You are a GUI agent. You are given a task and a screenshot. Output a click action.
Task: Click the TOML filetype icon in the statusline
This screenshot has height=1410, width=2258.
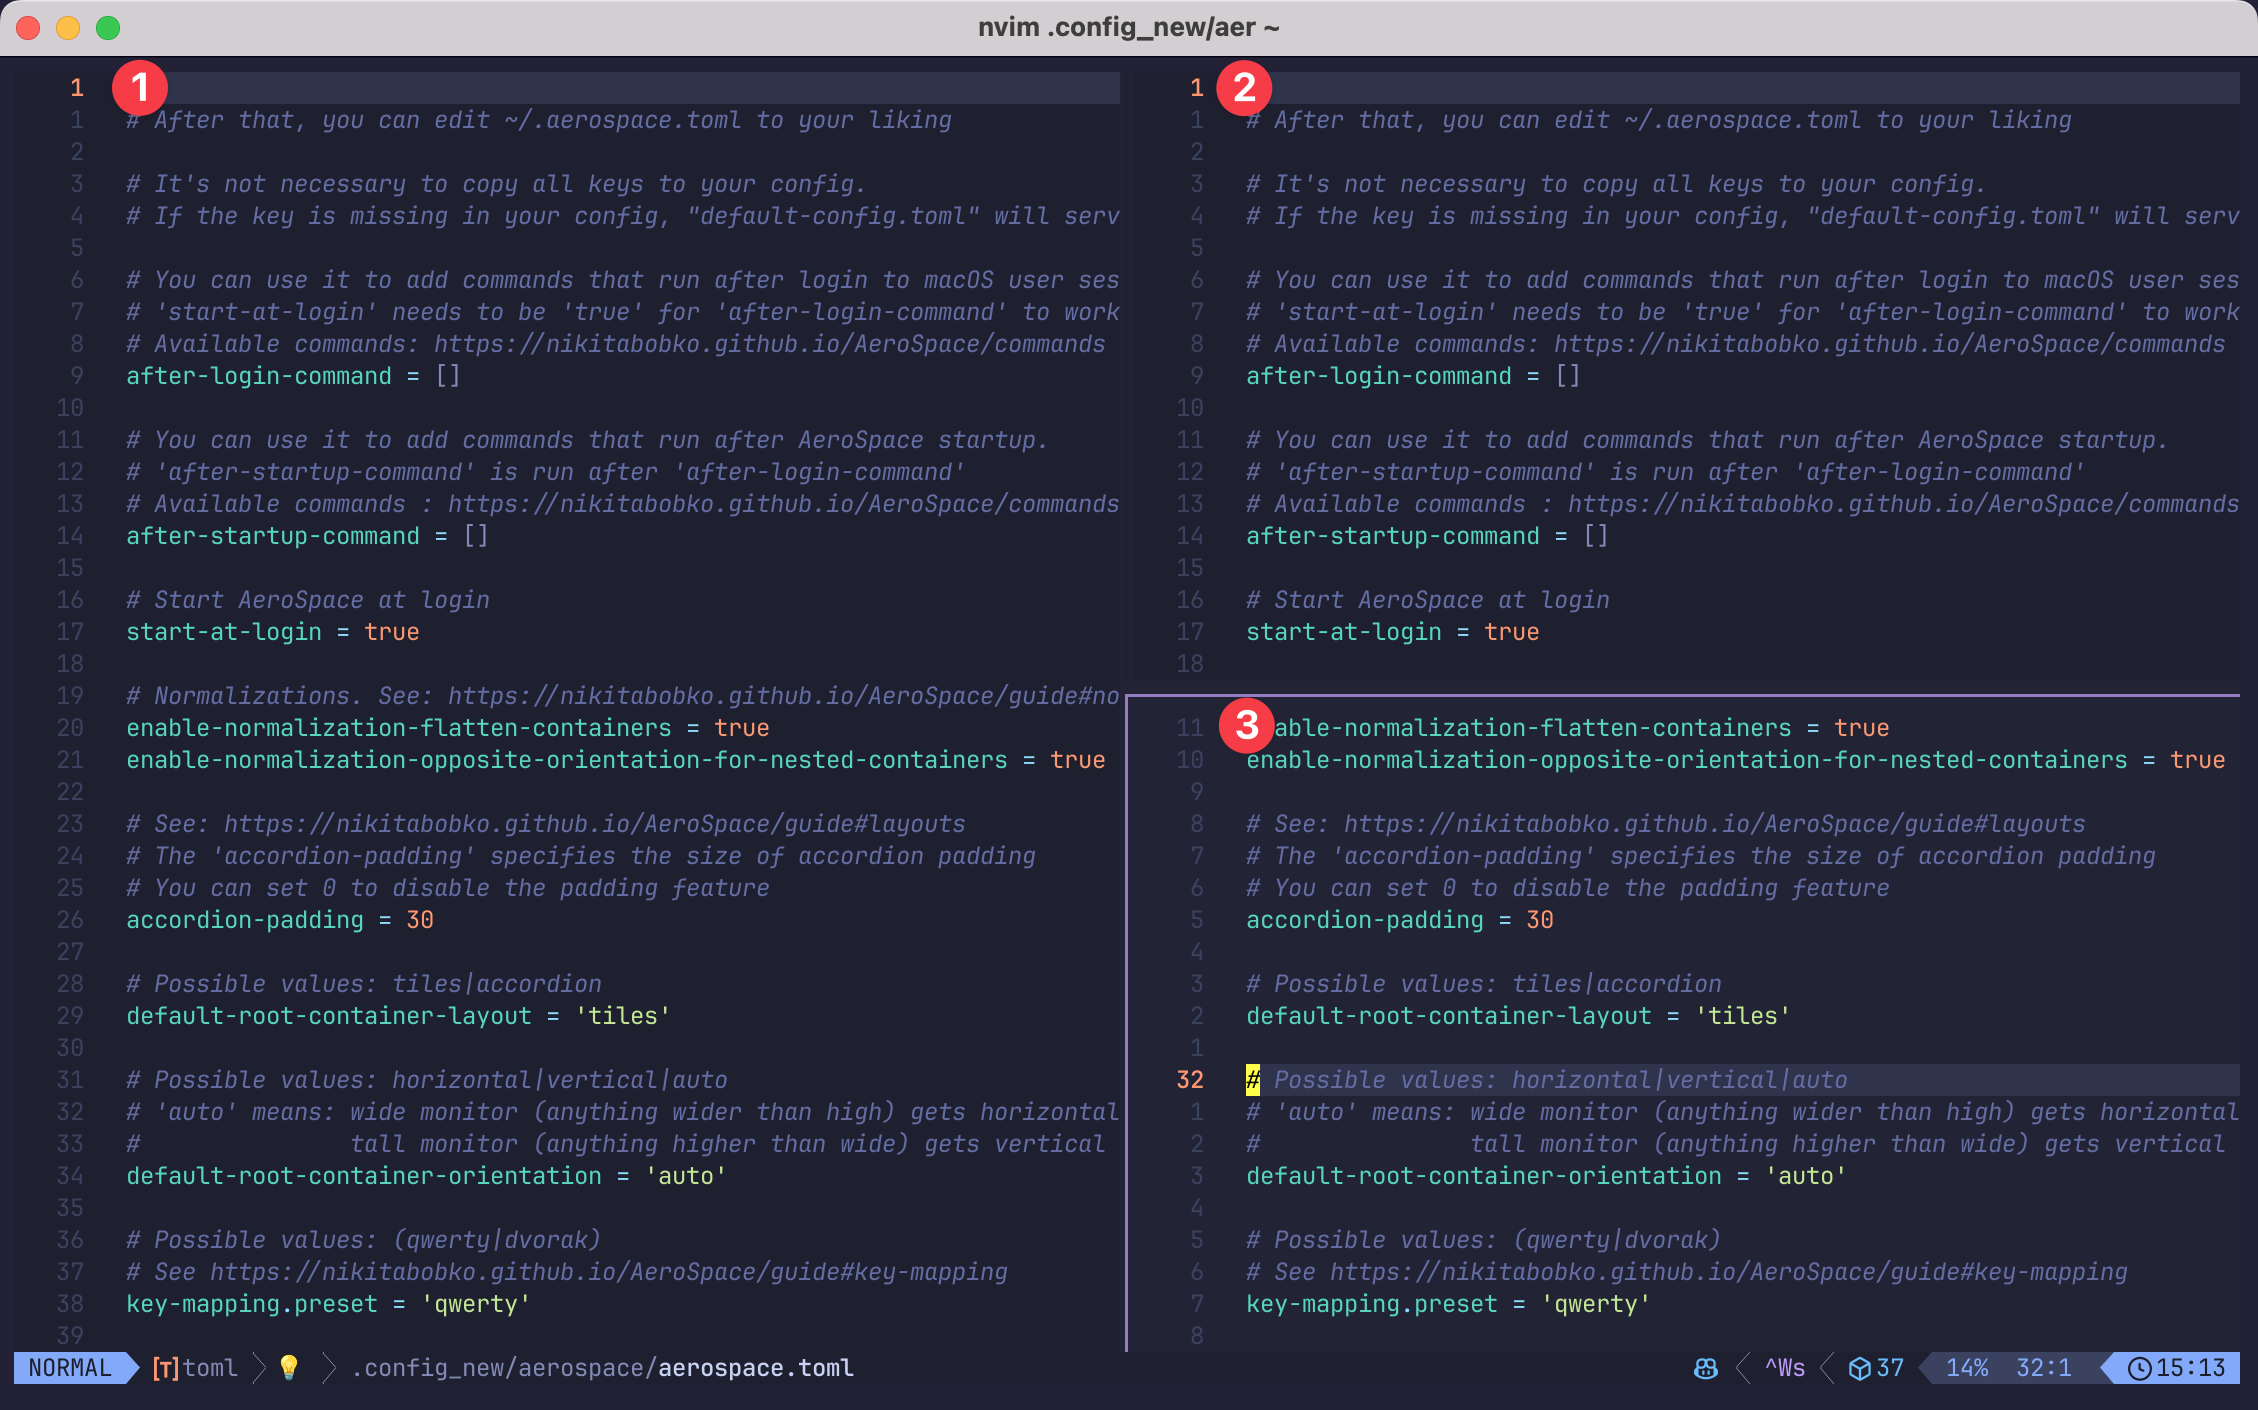coord(166,1368)
